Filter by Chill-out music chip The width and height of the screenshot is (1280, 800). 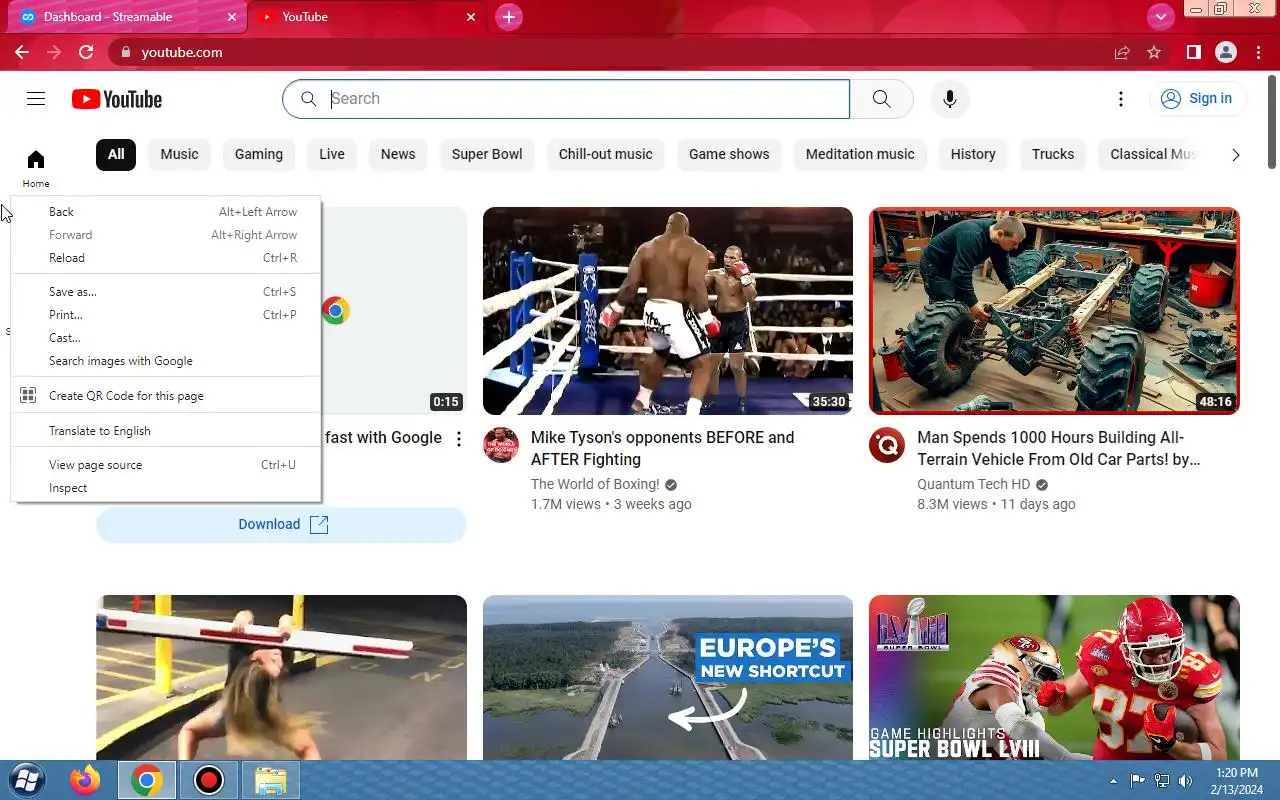605,154
